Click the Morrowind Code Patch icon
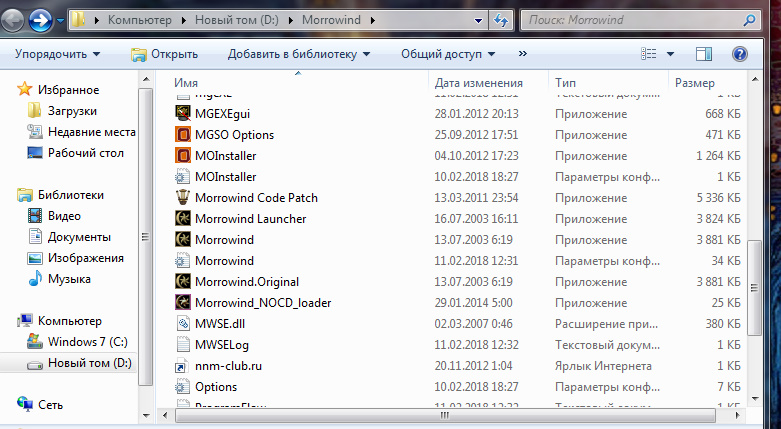Screen dimensions: 781x429 coord(183,197)
